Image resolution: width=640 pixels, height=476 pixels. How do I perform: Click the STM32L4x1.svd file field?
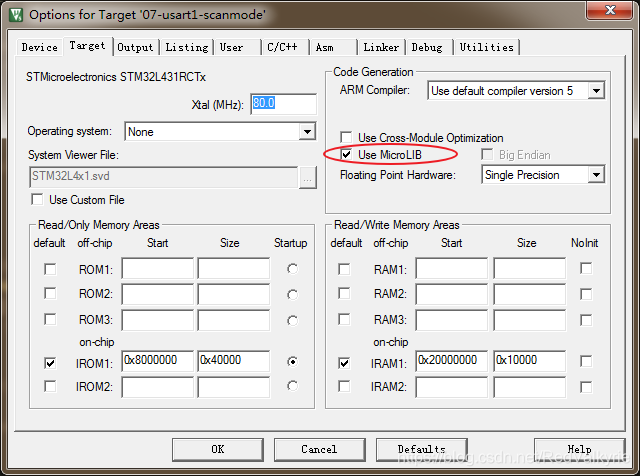pyautogui.click(x=163, y=177)
